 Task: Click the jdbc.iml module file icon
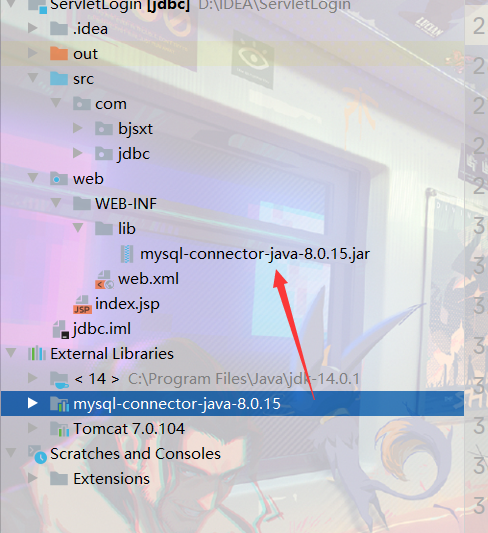click(x=61, y=329)
